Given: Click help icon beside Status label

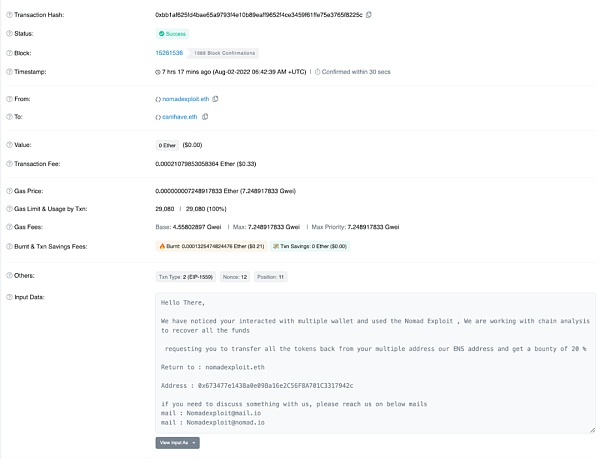Looking at the screenshot, I should click(10, 33).
